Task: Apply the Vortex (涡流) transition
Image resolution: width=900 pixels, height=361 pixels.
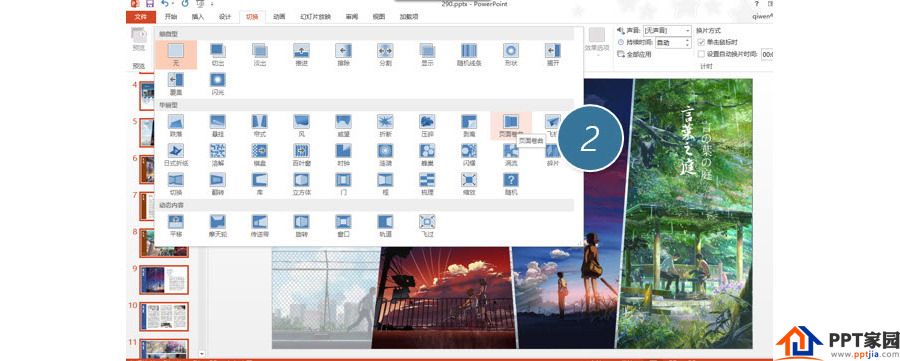Action: coord(511,154)
